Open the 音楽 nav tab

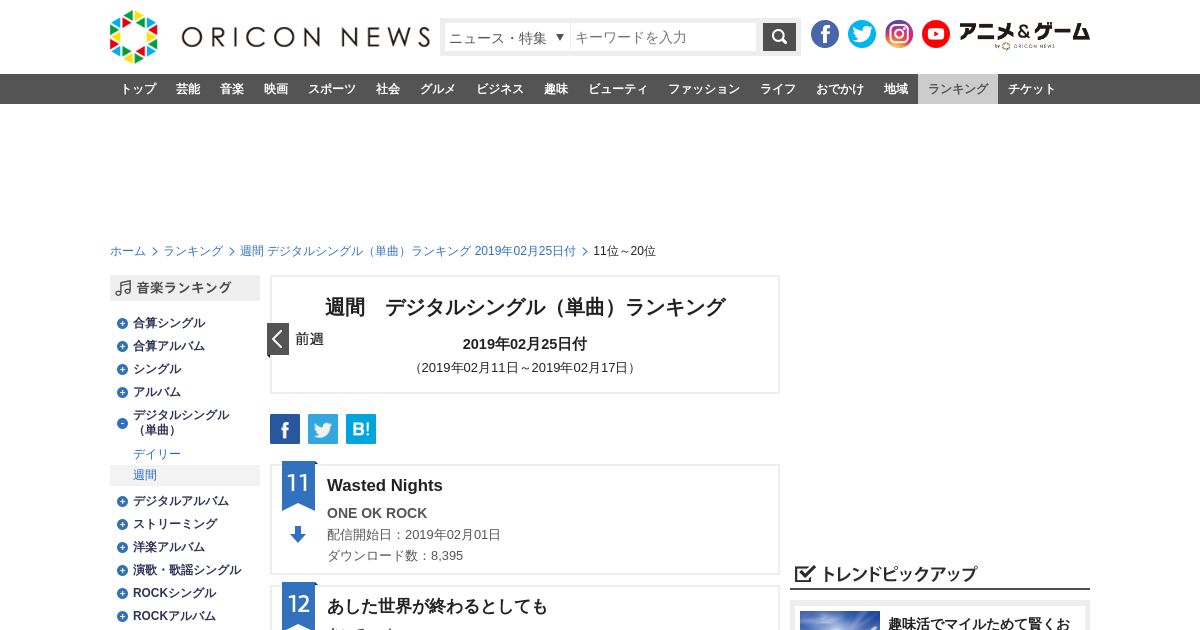[x=232, y=89]
